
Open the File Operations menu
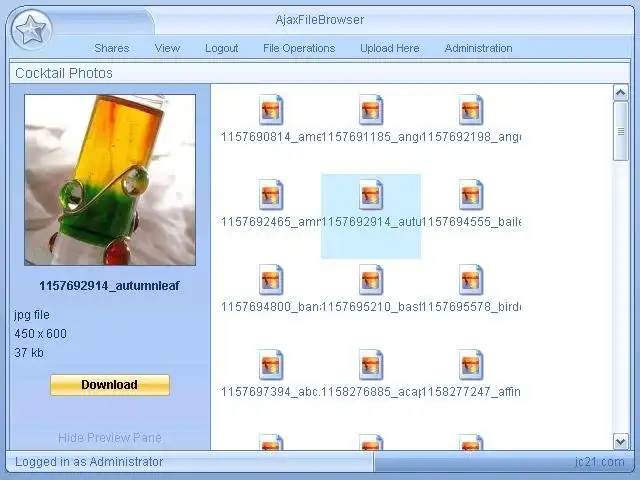point(299,48)
